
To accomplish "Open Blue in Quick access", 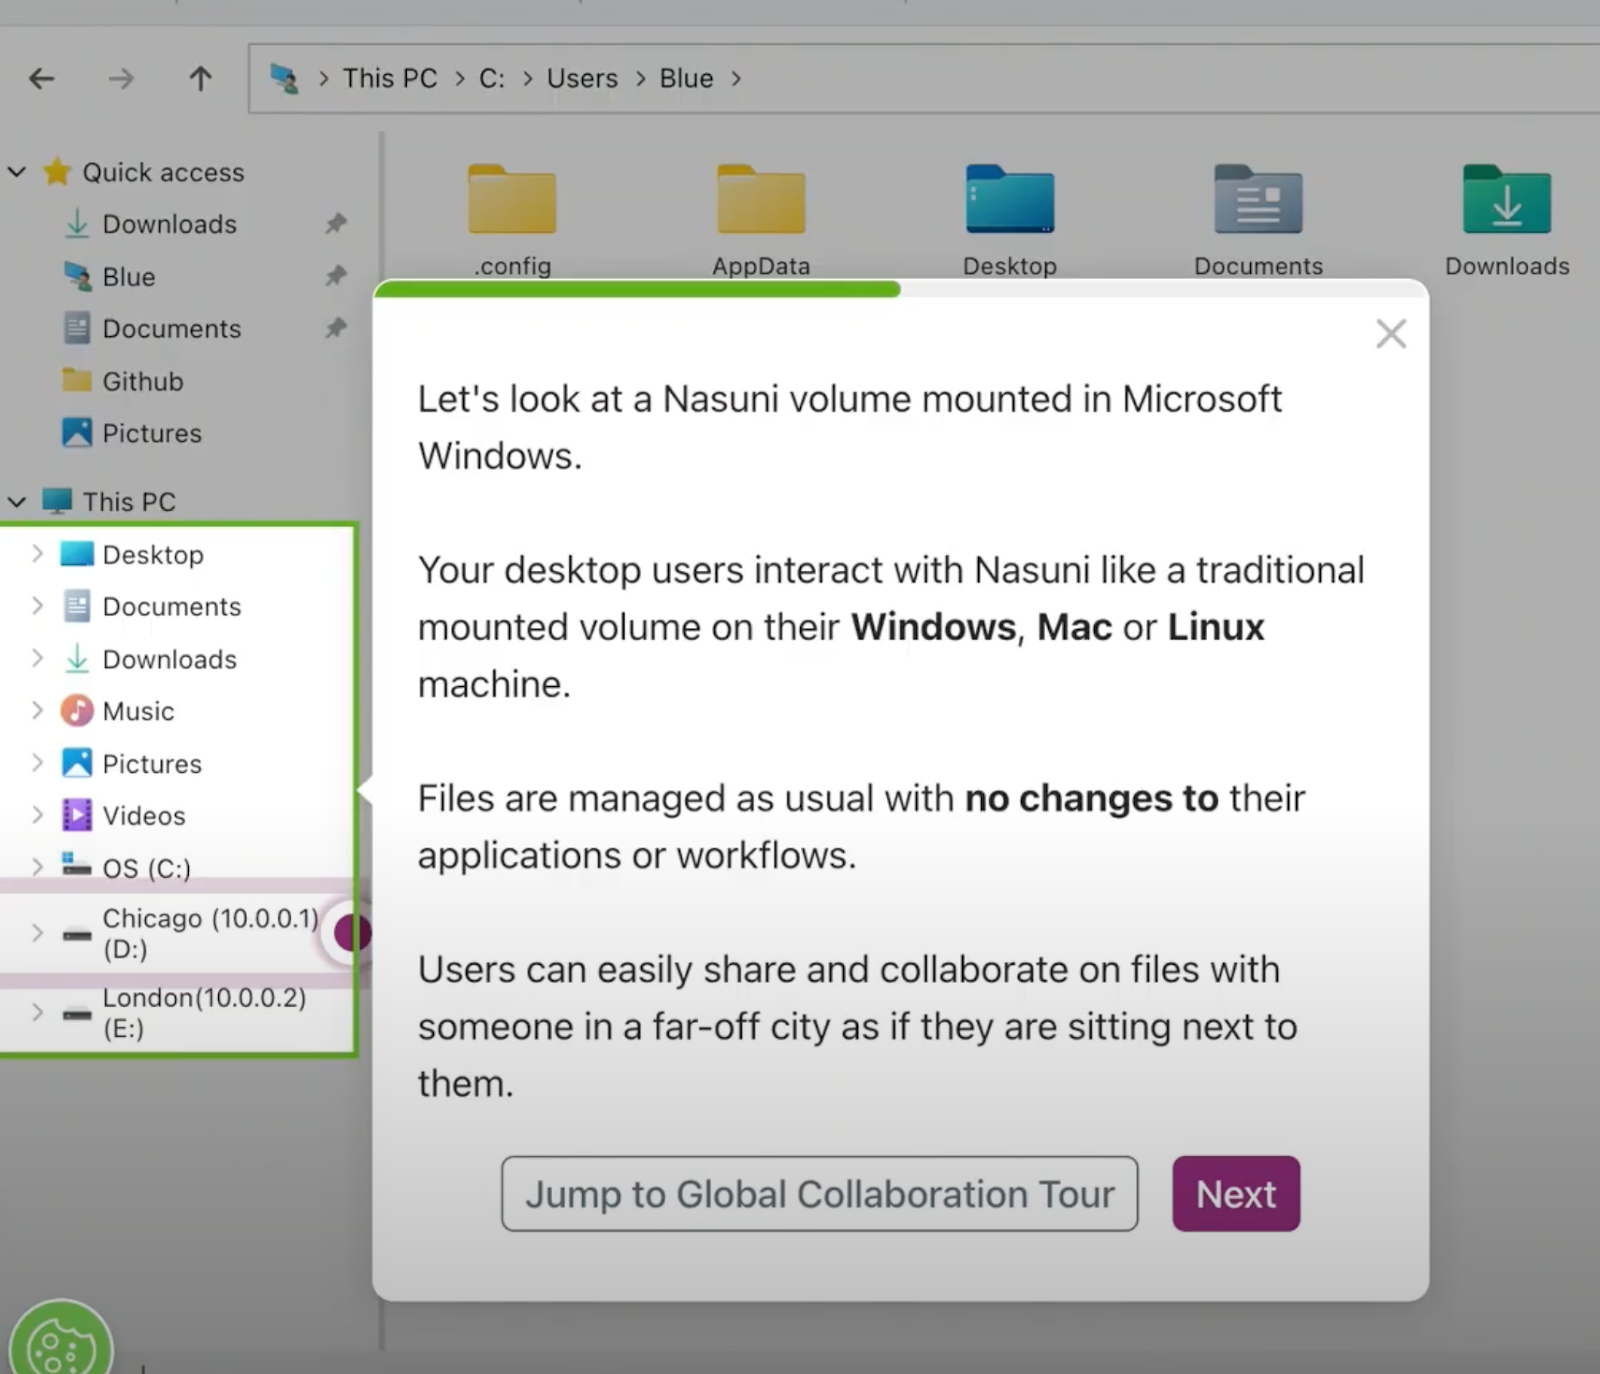I will 129,276.
